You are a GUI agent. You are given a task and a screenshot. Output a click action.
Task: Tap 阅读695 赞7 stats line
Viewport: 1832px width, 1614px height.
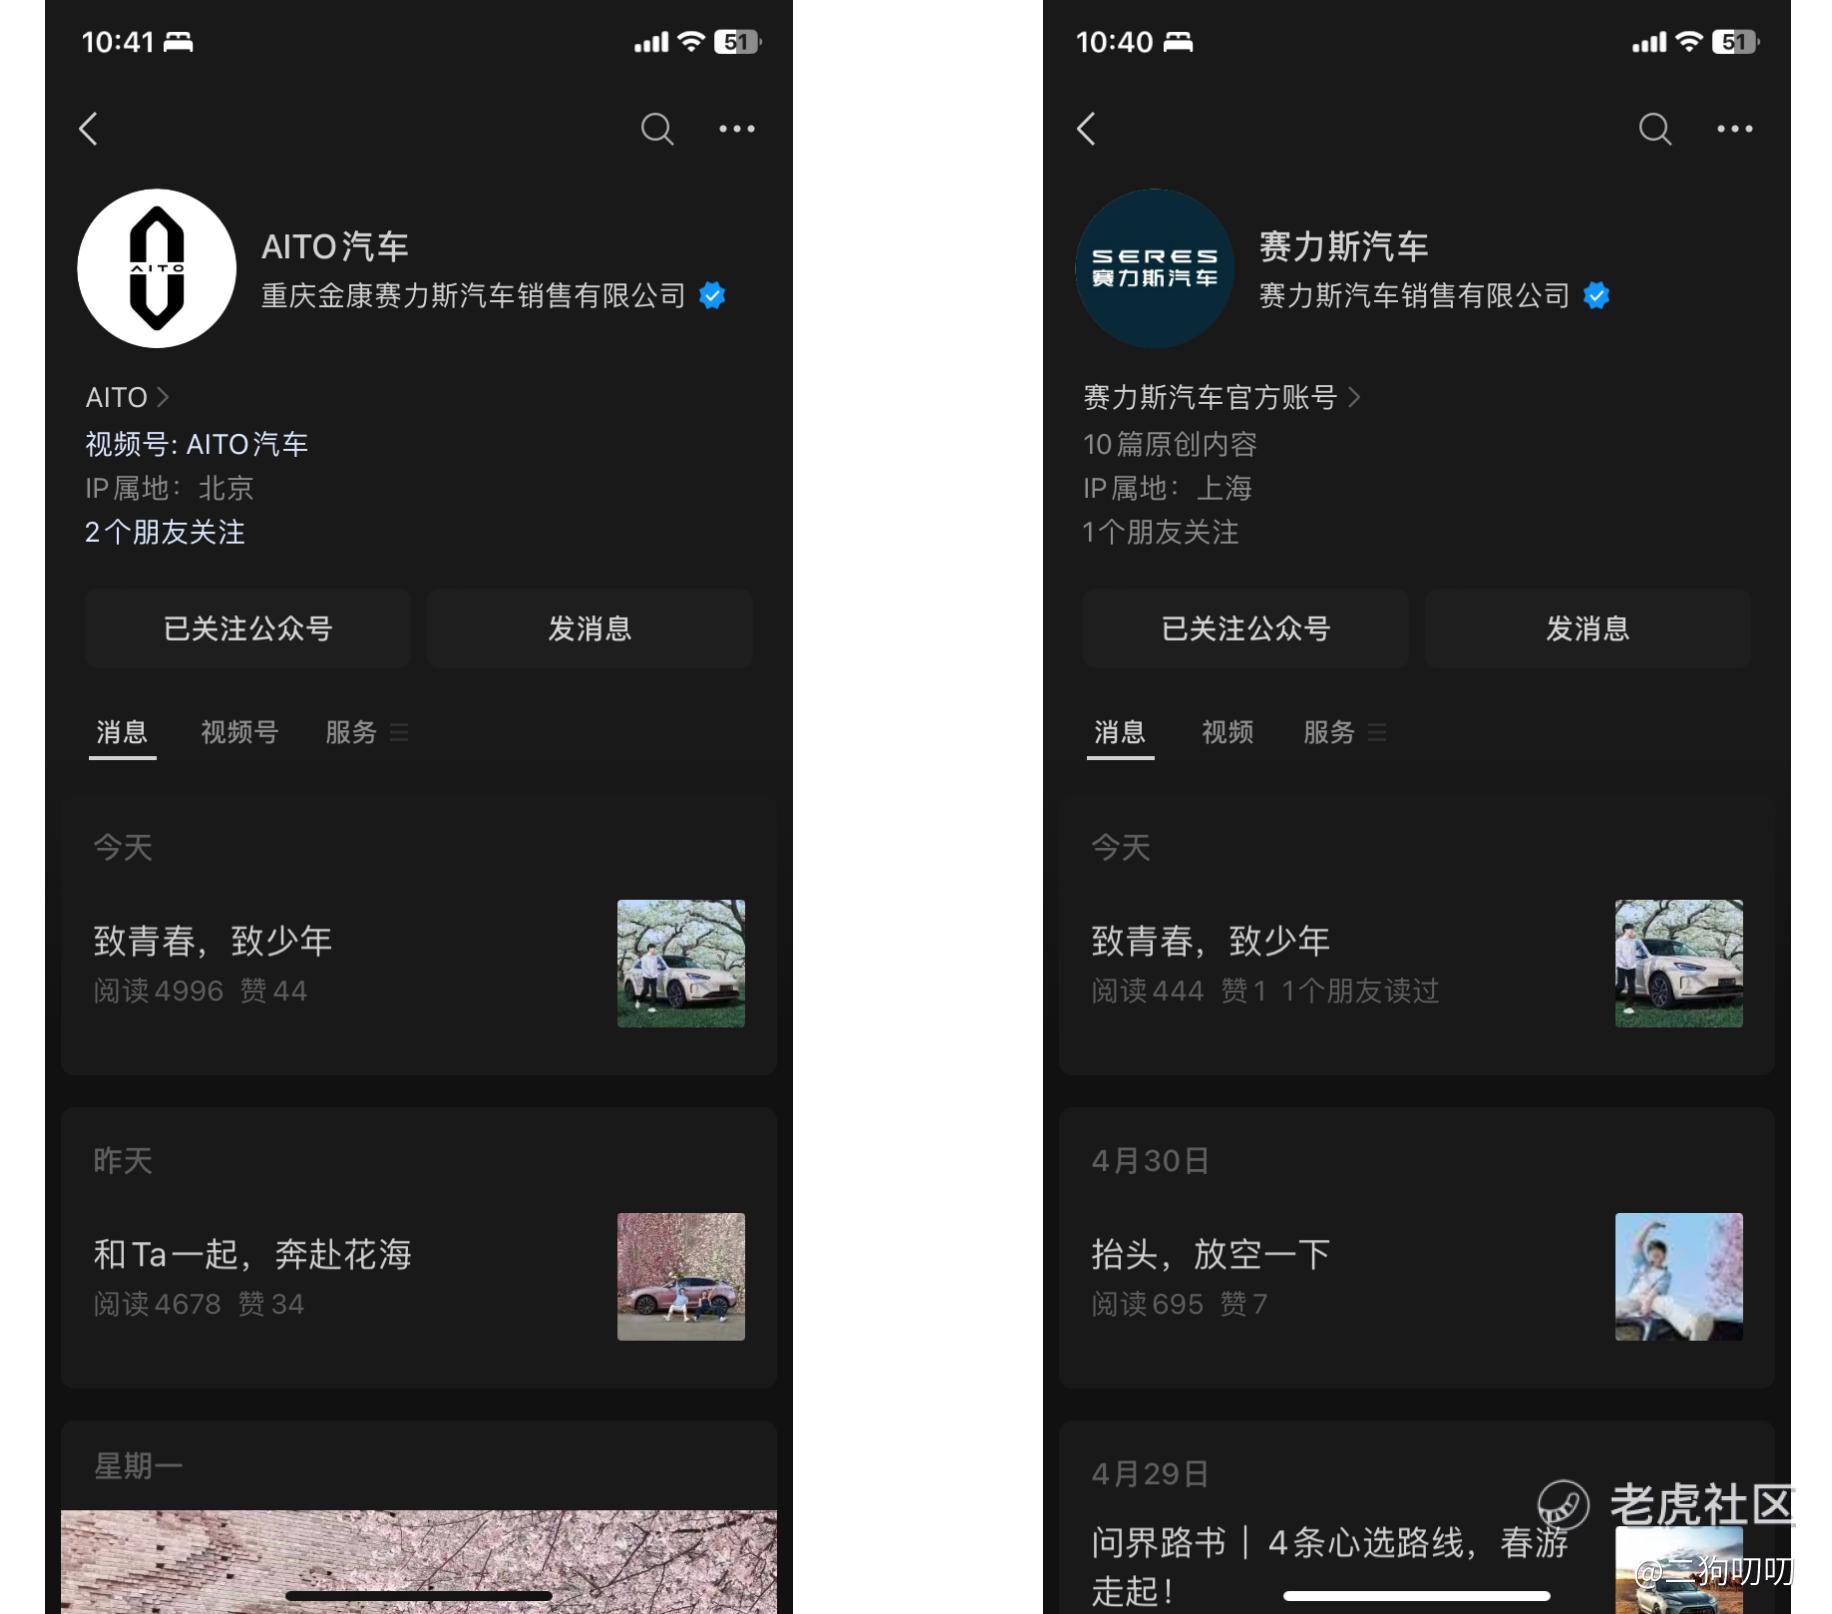1179,1304
